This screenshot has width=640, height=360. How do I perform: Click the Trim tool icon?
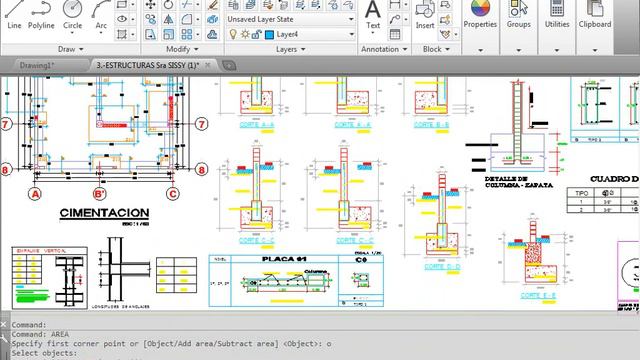187,4
